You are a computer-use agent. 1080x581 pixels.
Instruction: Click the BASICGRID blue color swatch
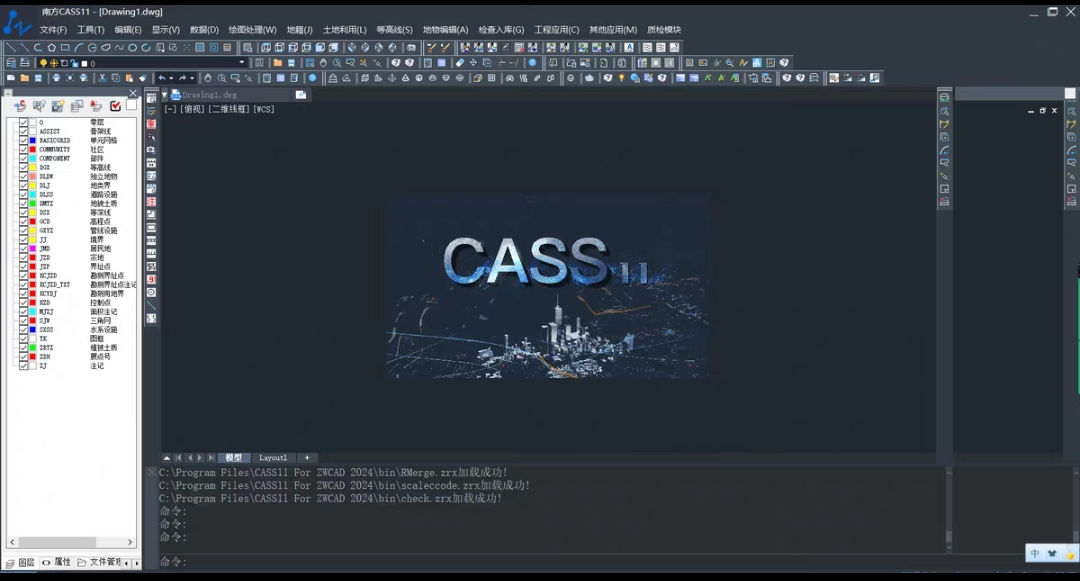pyautogui.click(x=32, y=140)
